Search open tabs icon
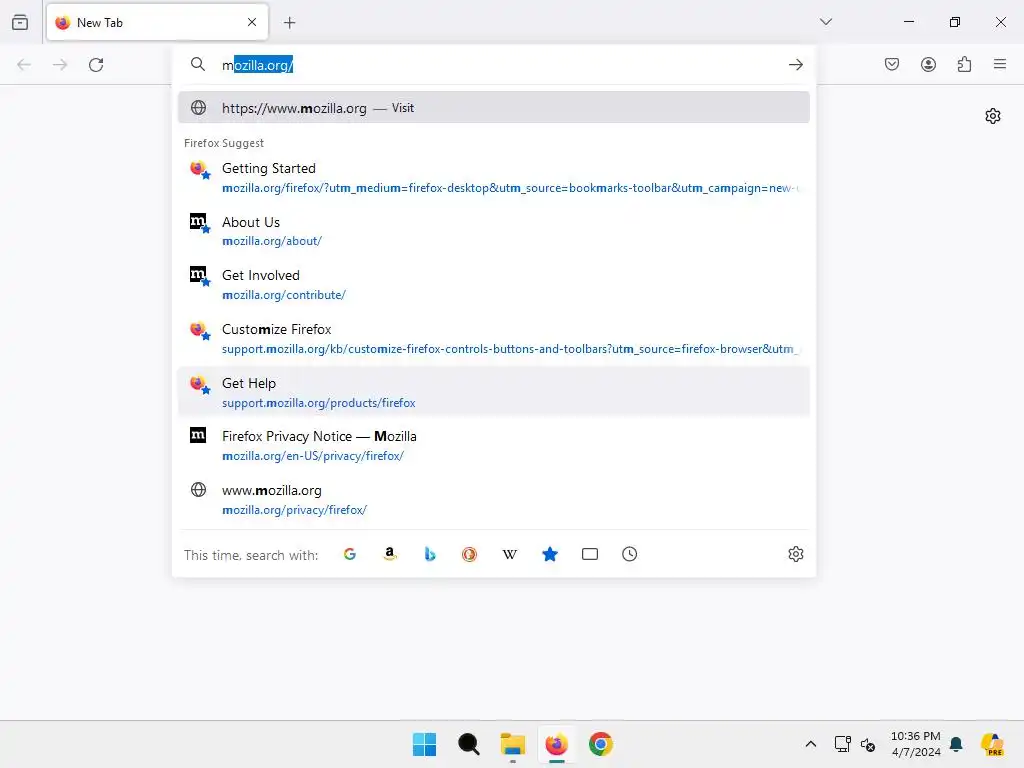1024x768 pixels. pos(590,554)
